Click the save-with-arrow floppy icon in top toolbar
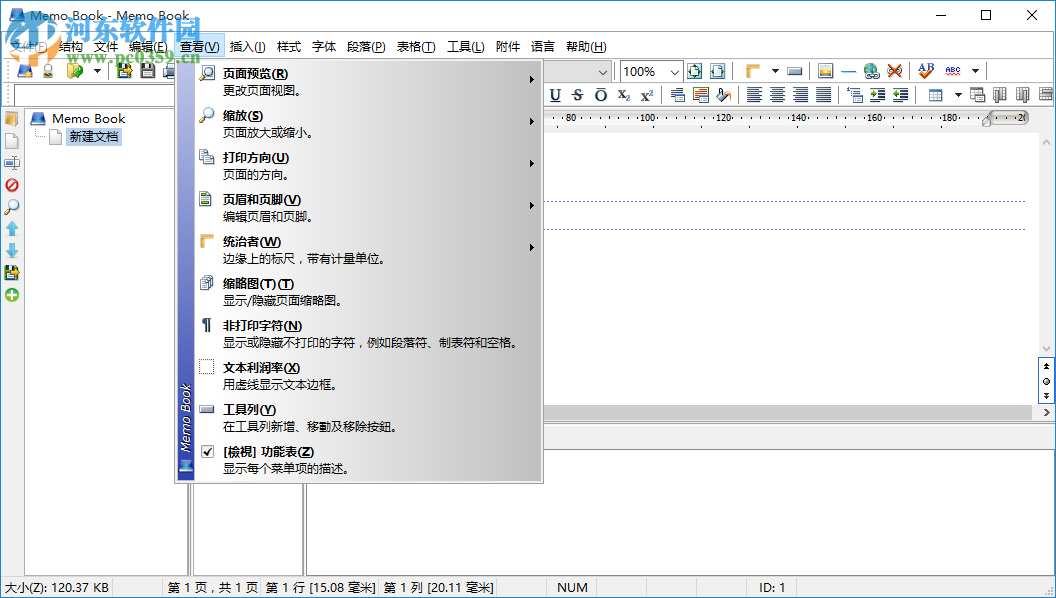The image size is (1056, 598). [124, 71]
